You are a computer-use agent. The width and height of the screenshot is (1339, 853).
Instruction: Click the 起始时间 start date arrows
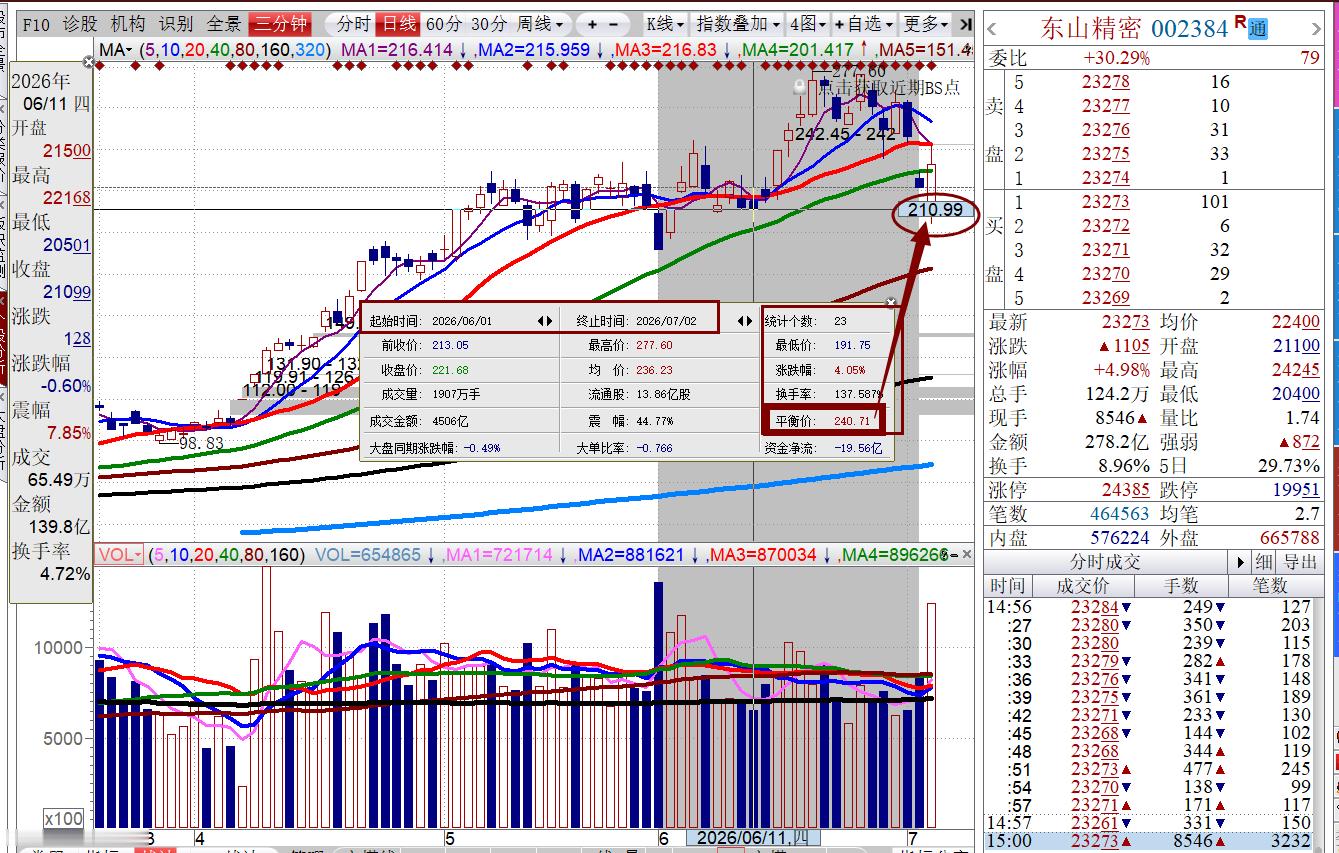click(545, 321)
